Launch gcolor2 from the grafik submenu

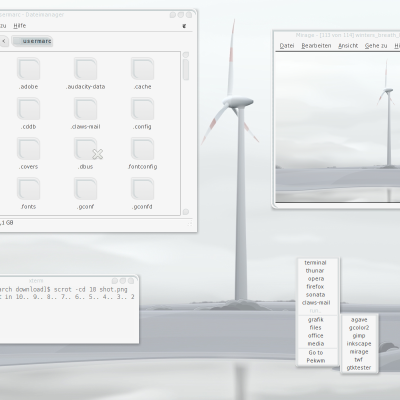point(359,328)
